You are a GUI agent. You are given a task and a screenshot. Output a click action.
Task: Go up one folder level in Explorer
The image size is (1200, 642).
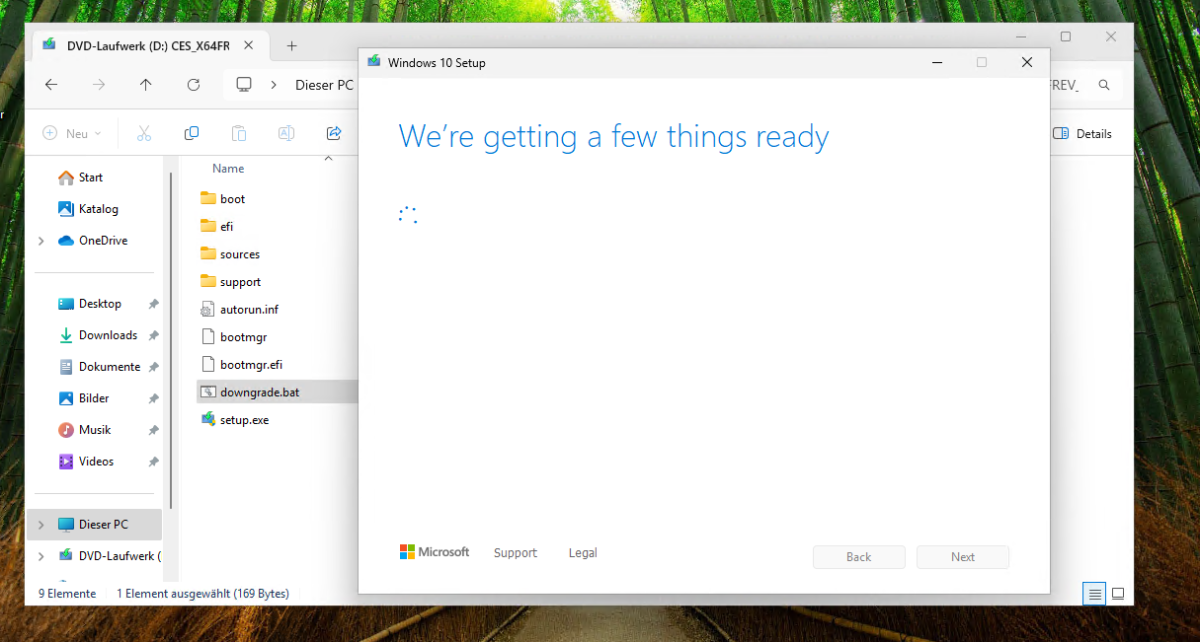146,85
